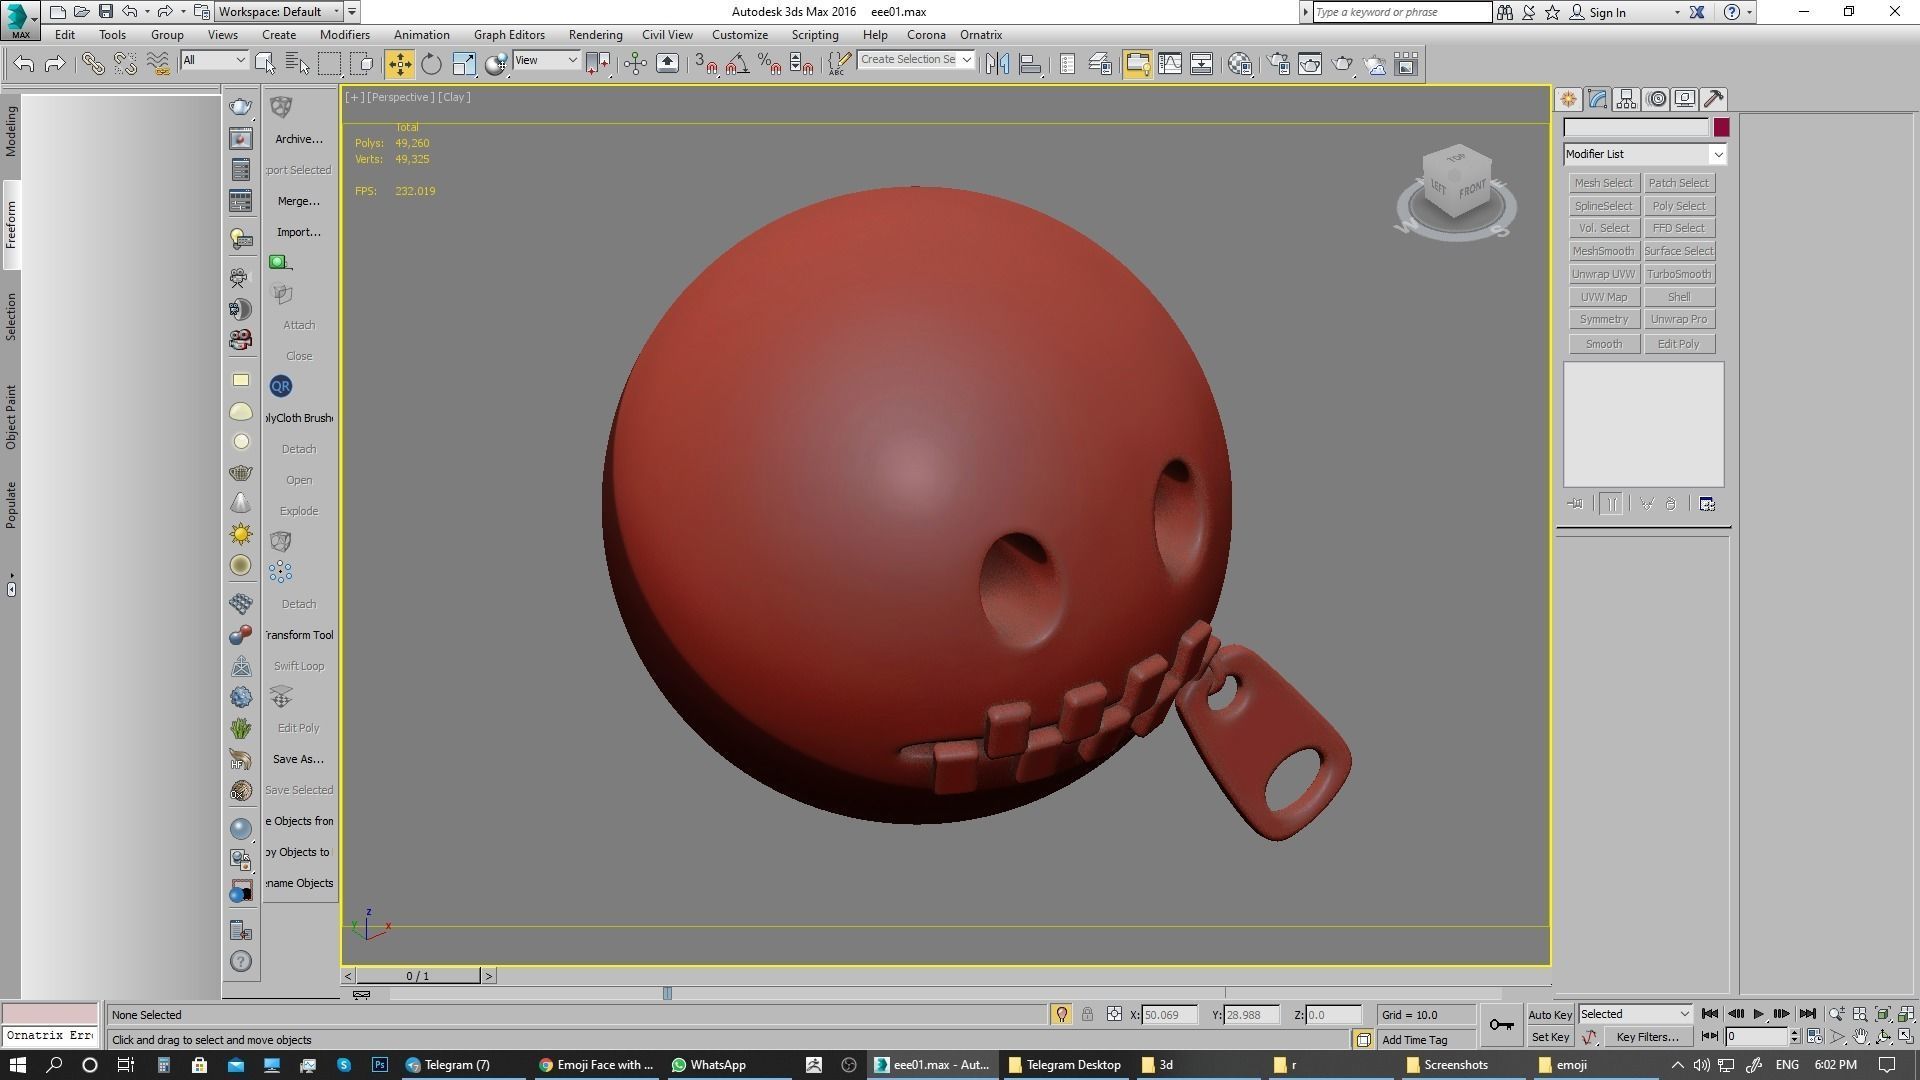Toggle Auto Key animation mode
The image size is (1920, 1080).
pyautogui.click(x=1550, y=1015)
